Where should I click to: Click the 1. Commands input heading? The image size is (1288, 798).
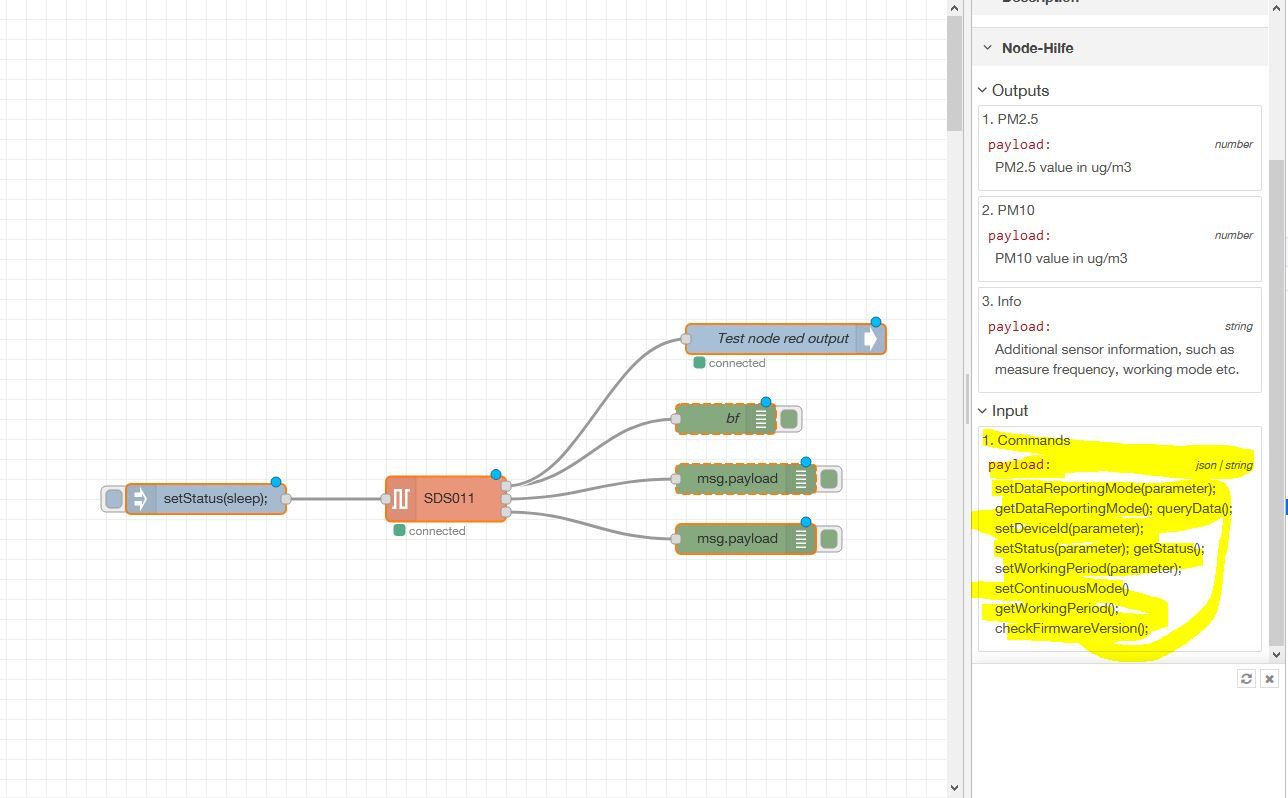point(1026,440)
